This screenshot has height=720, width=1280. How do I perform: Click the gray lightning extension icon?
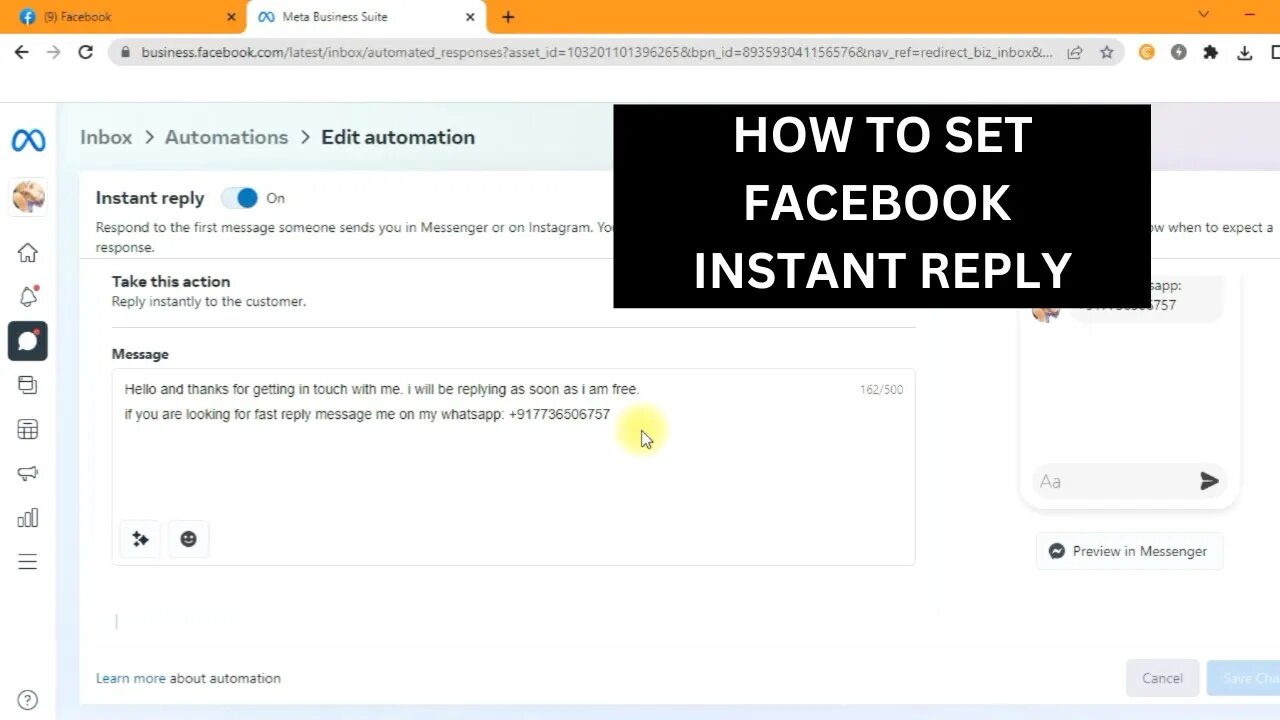(1179, 52)
